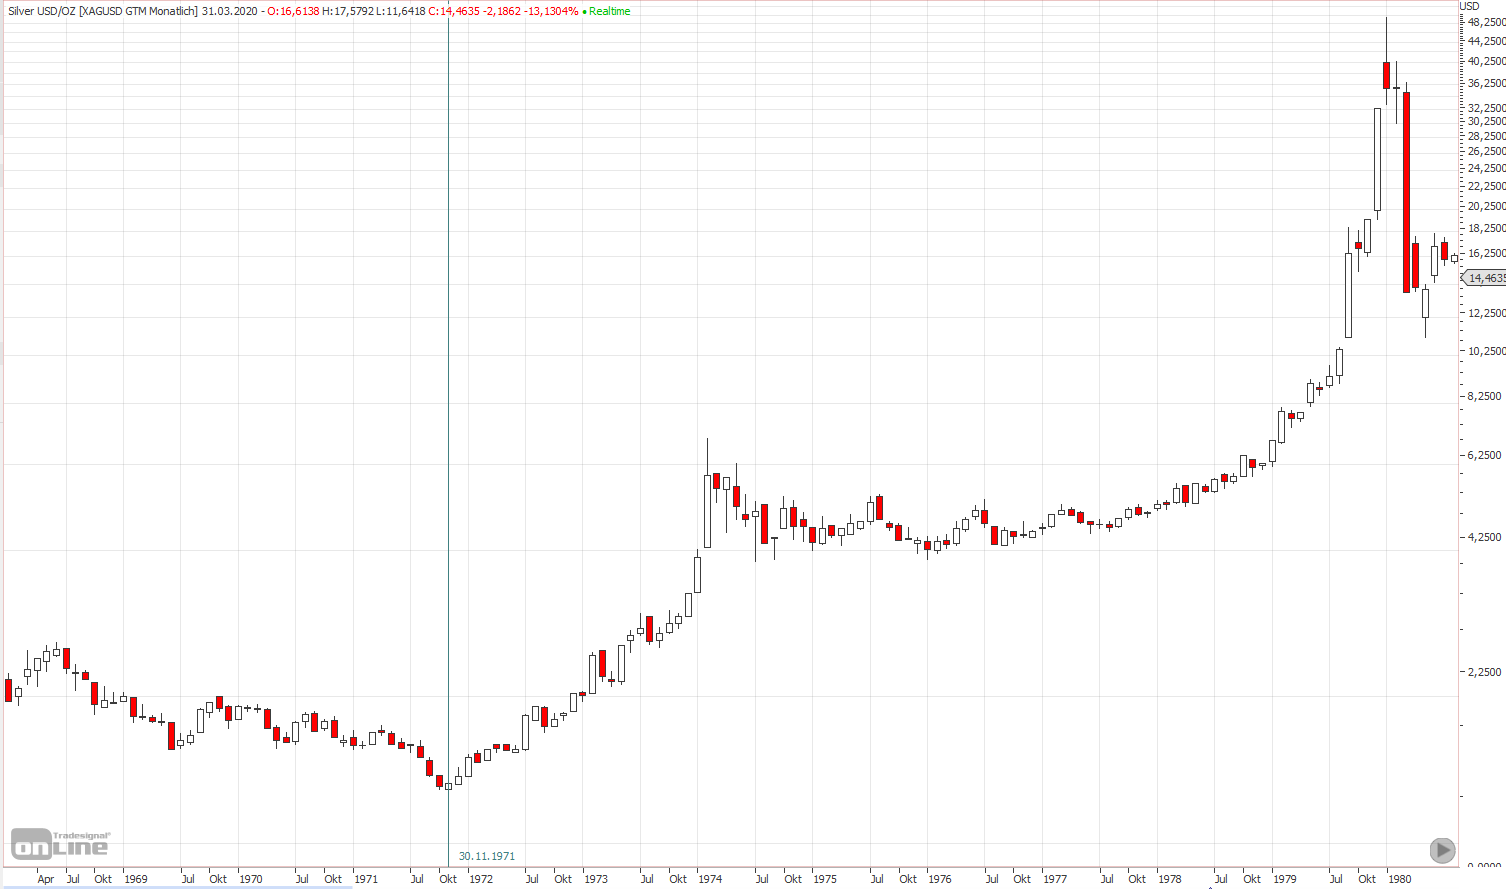Click the 1974 year label on the time axis
This screenshot has width=1506, height=889.
coord(710,879)
